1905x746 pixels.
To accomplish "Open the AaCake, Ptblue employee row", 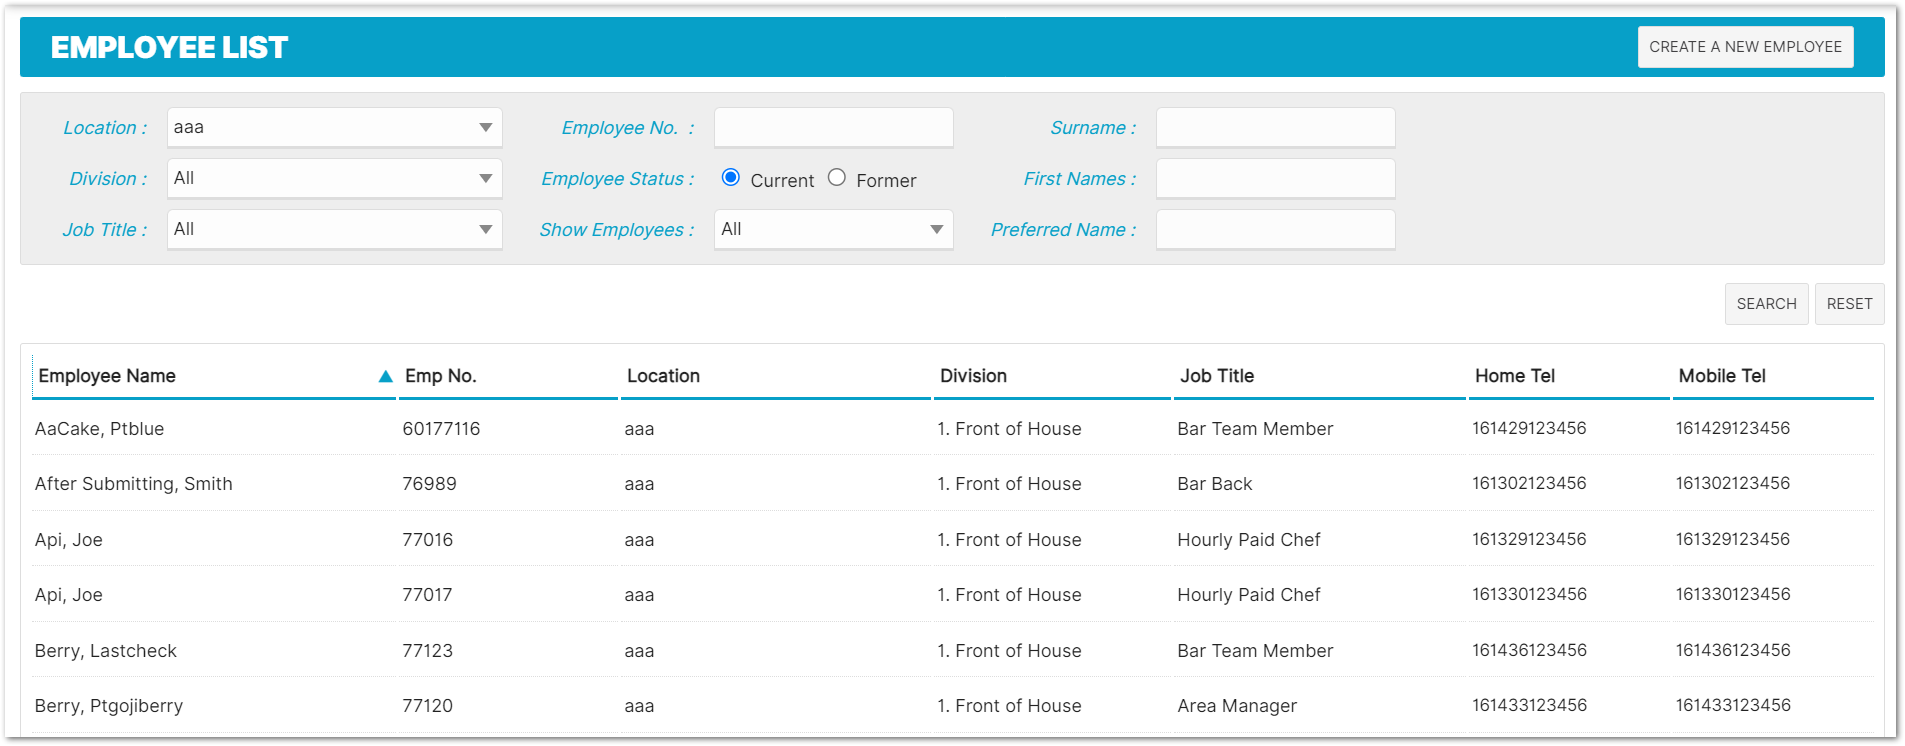I will click(100, 429).
